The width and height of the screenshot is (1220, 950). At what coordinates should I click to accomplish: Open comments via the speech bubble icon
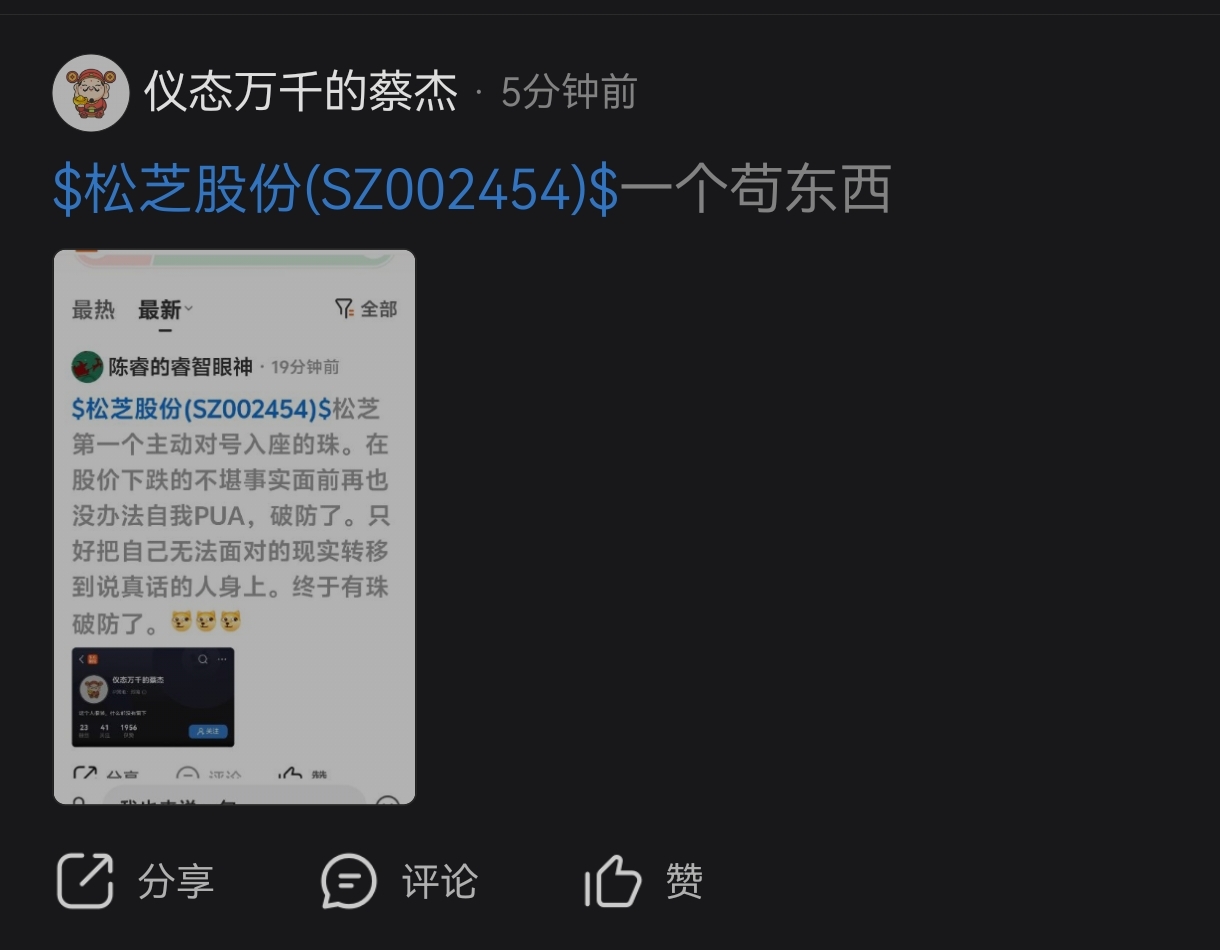click(x=348, y=882)
